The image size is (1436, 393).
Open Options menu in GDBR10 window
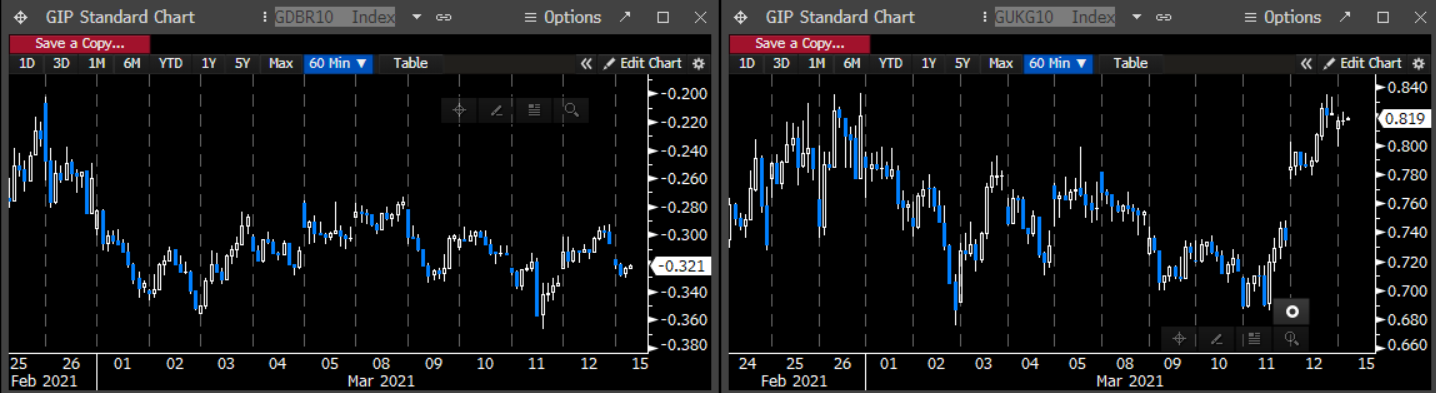563,17
